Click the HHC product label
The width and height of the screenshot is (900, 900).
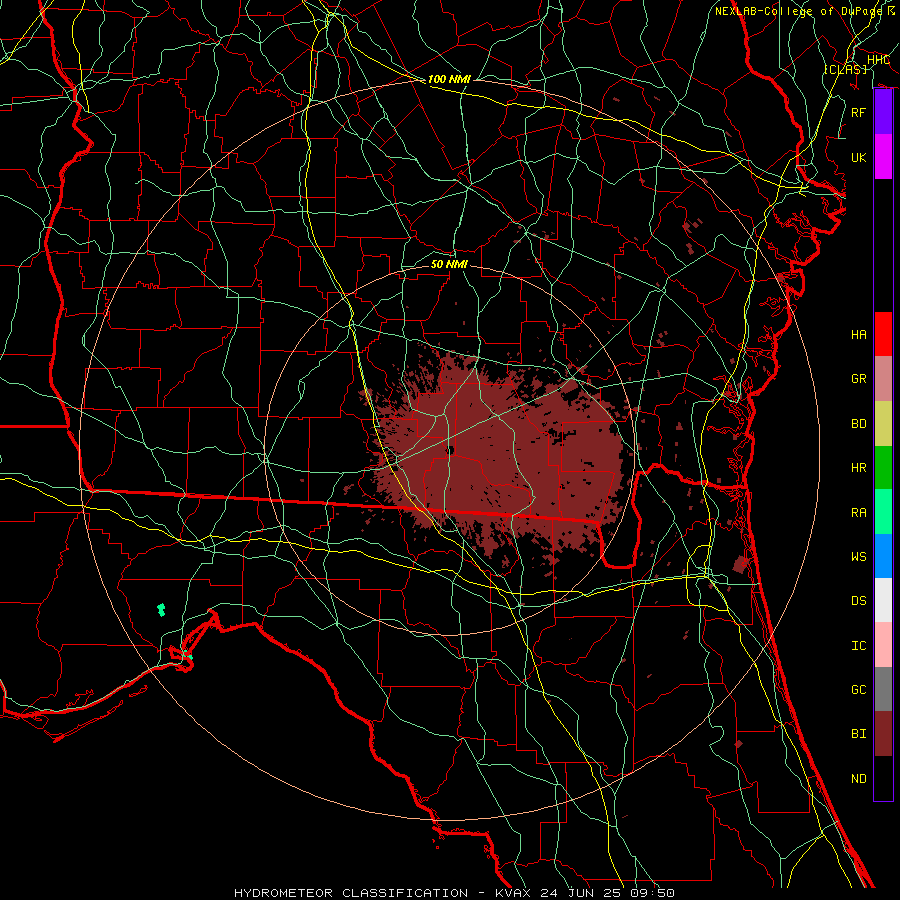pos(878,59)
